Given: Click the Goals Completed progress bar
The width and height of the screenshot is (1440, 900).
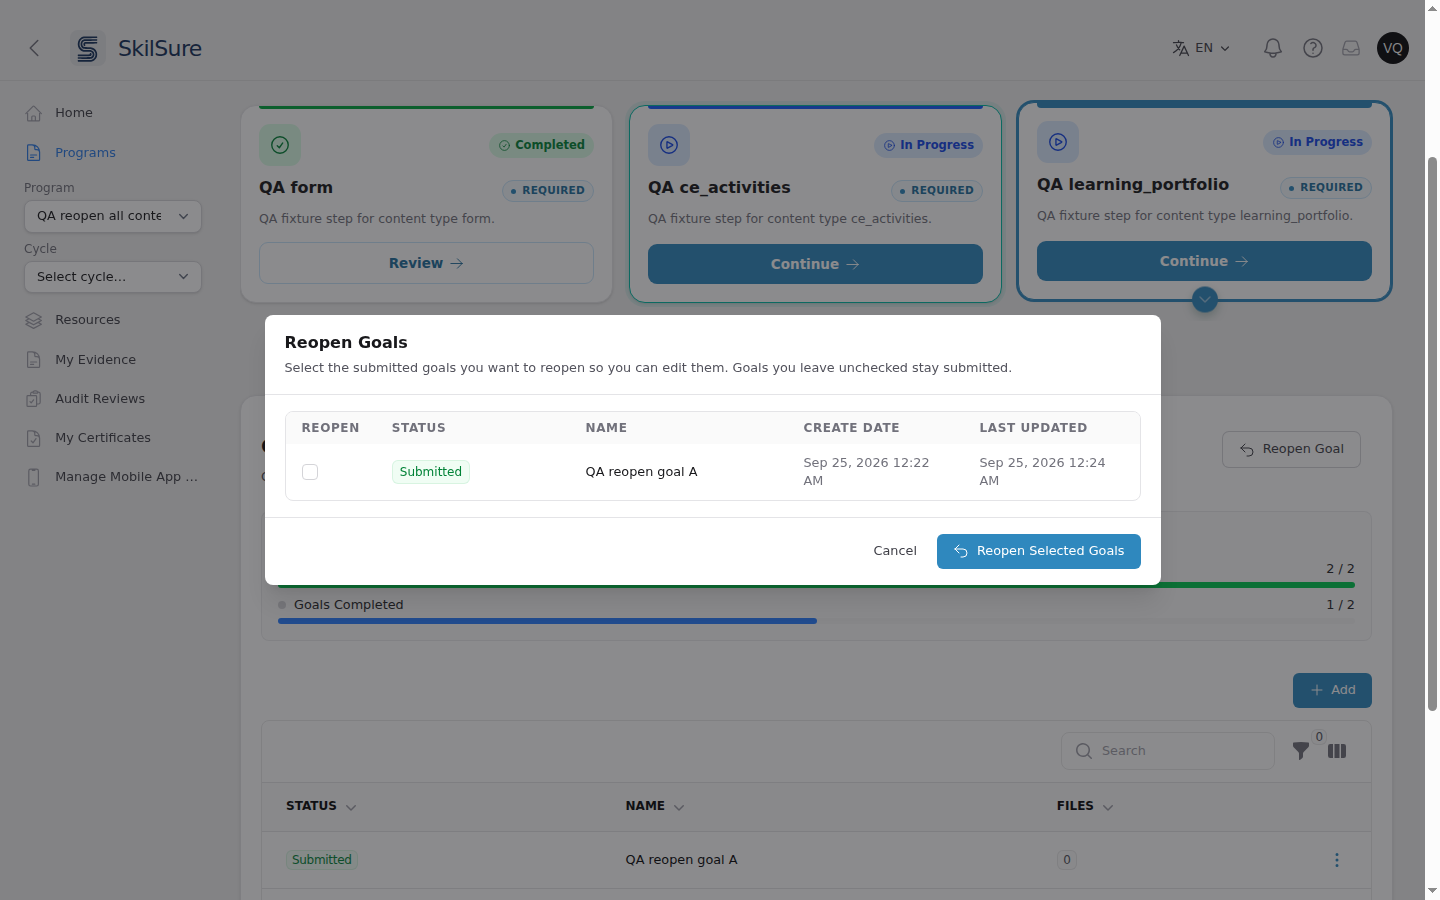Looking at the screenshot, I should pyautogui.click(x=816, y=621).
